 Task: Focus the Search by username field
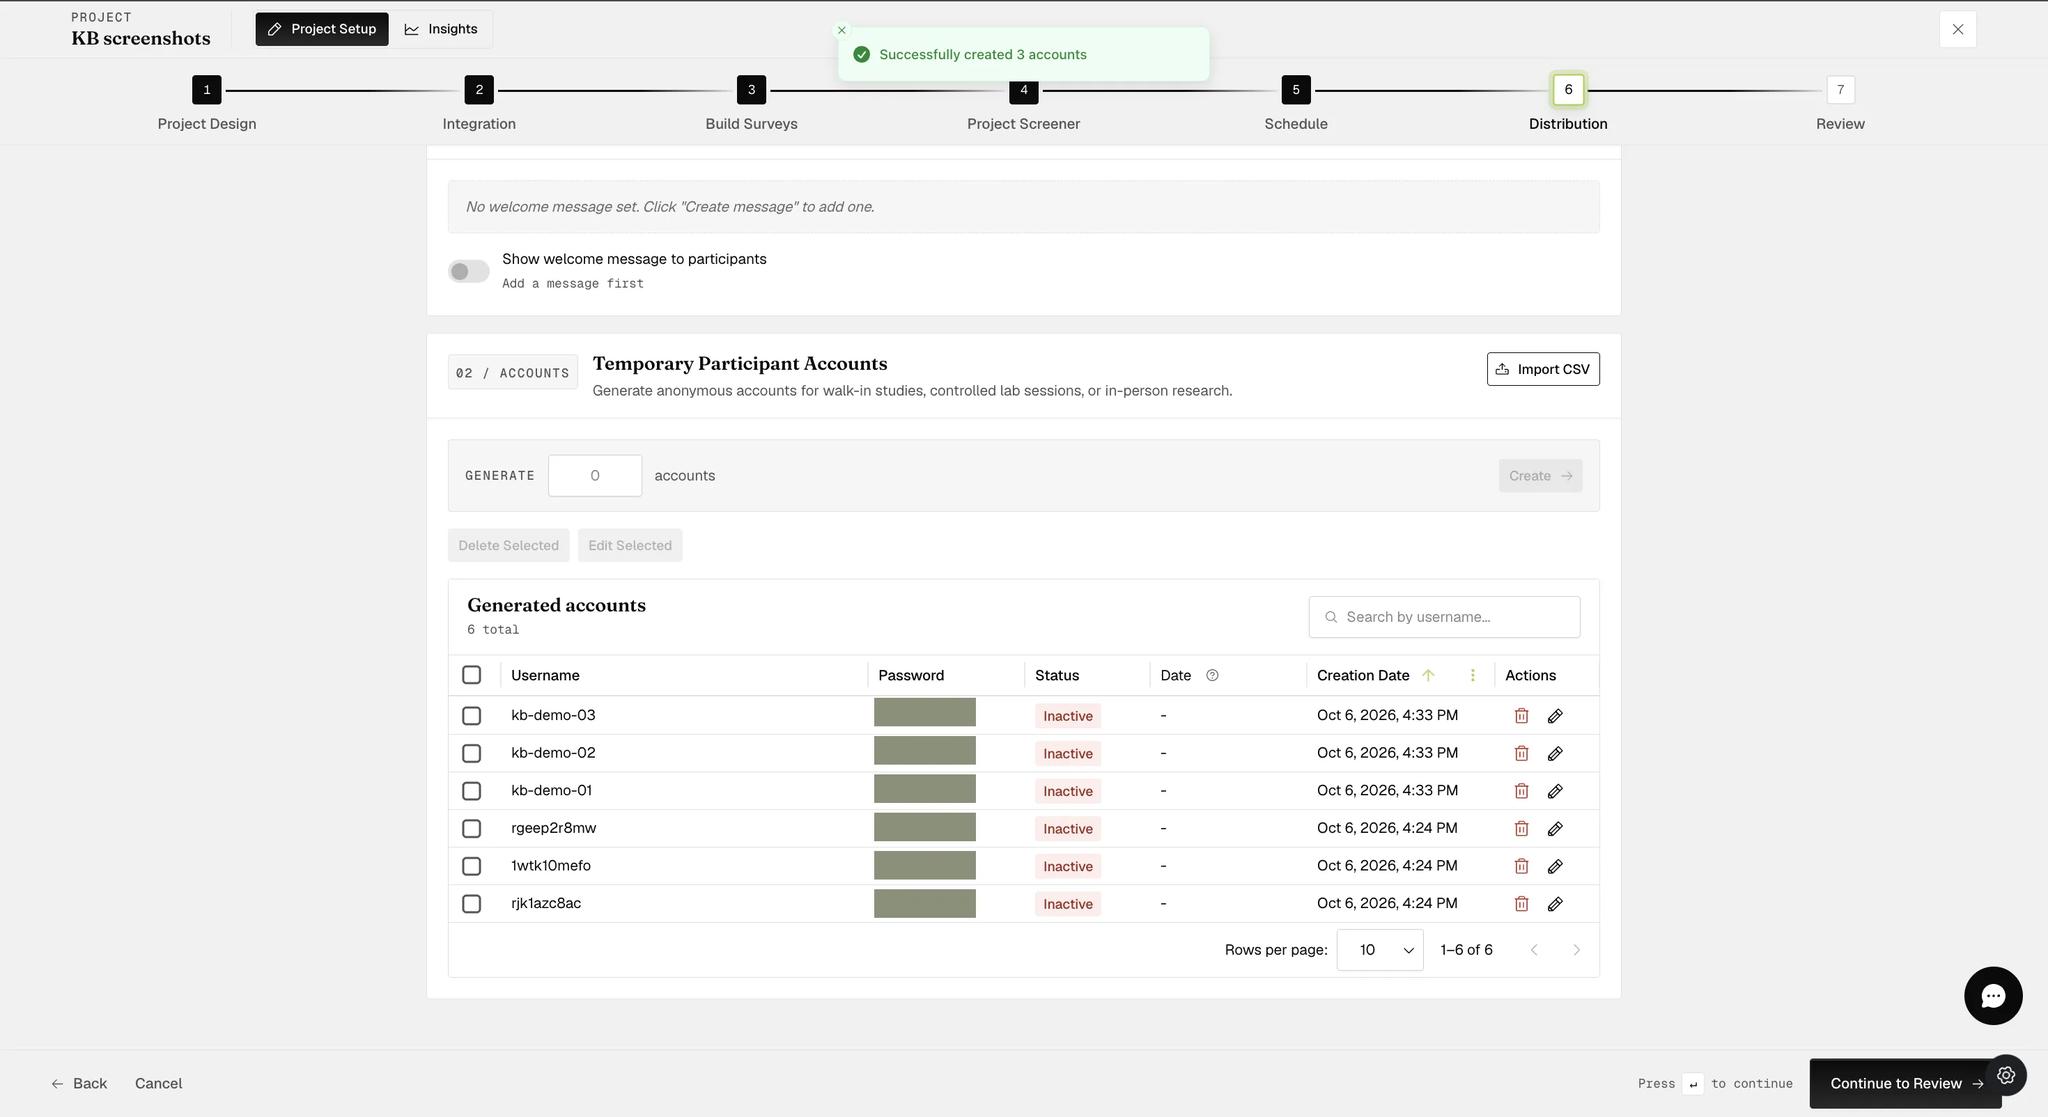pos(1444,617)
